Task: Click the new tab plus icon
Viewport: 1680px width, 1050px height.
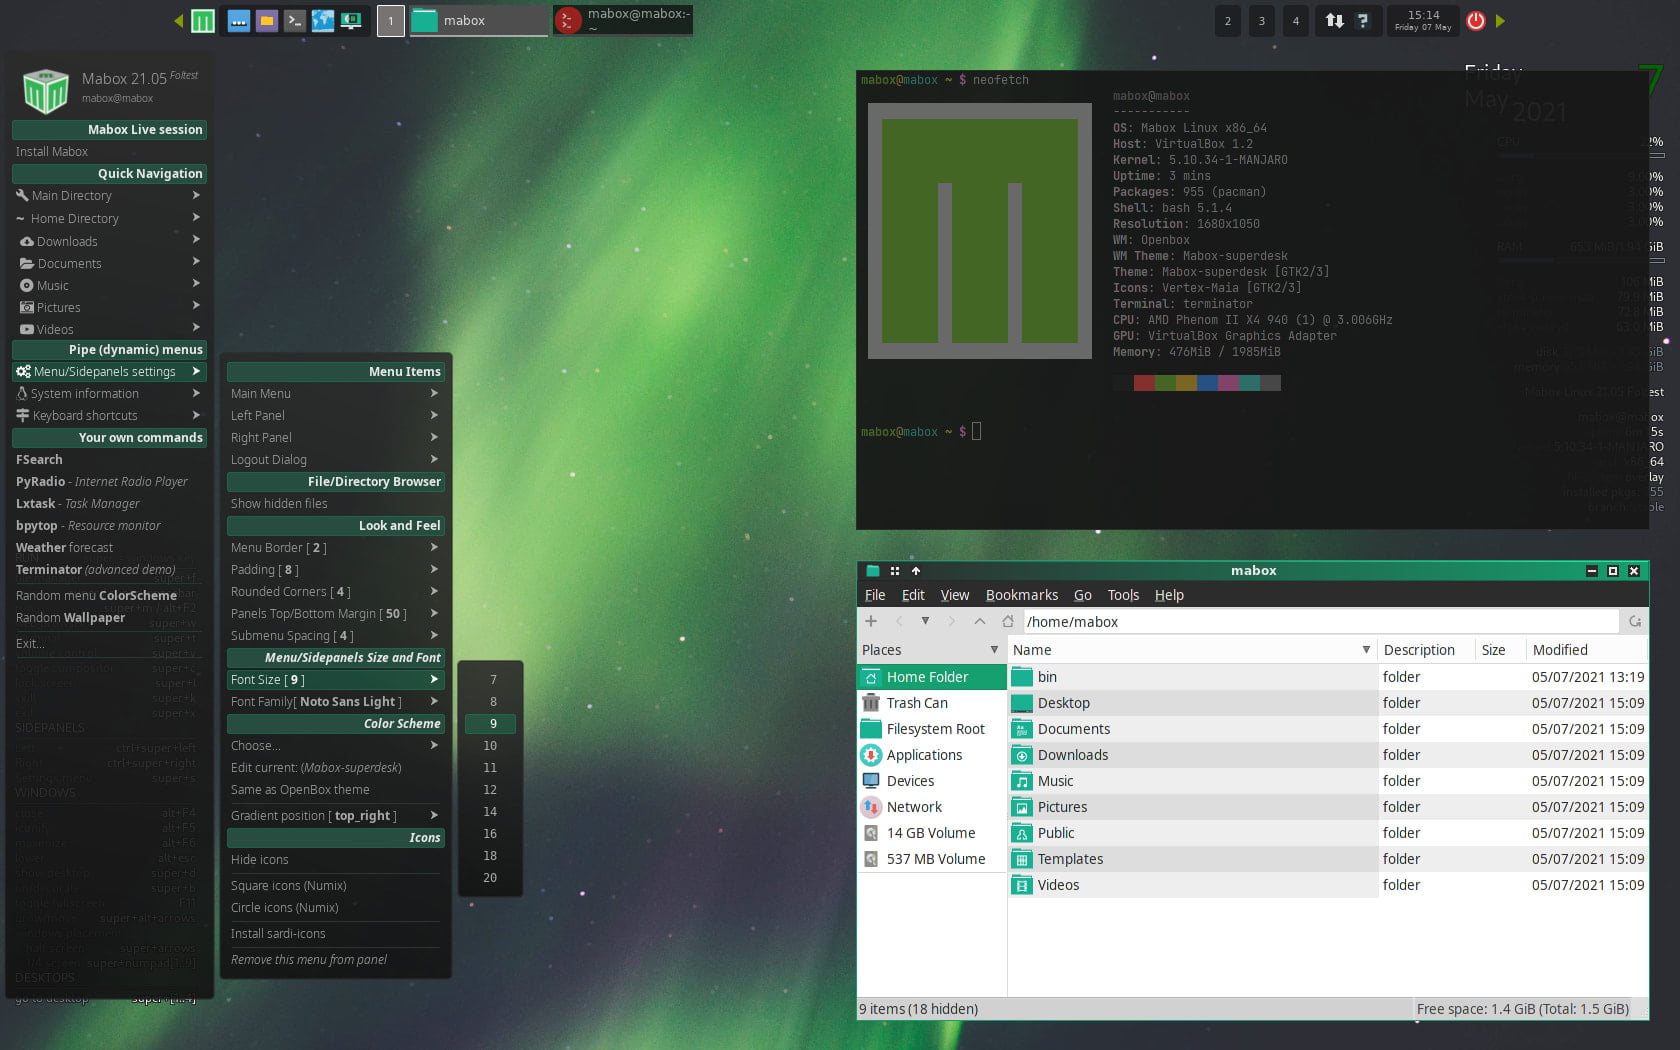Action: tap(871, 621)
